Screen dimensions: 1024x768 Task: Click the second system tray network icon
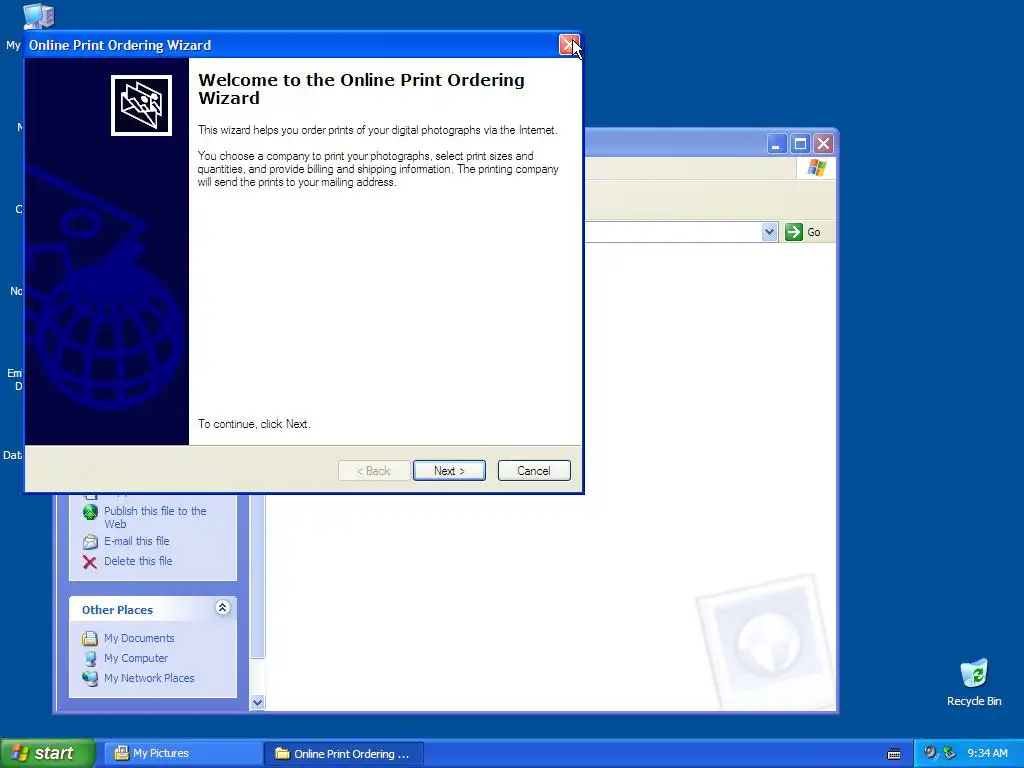pos(949,753)
